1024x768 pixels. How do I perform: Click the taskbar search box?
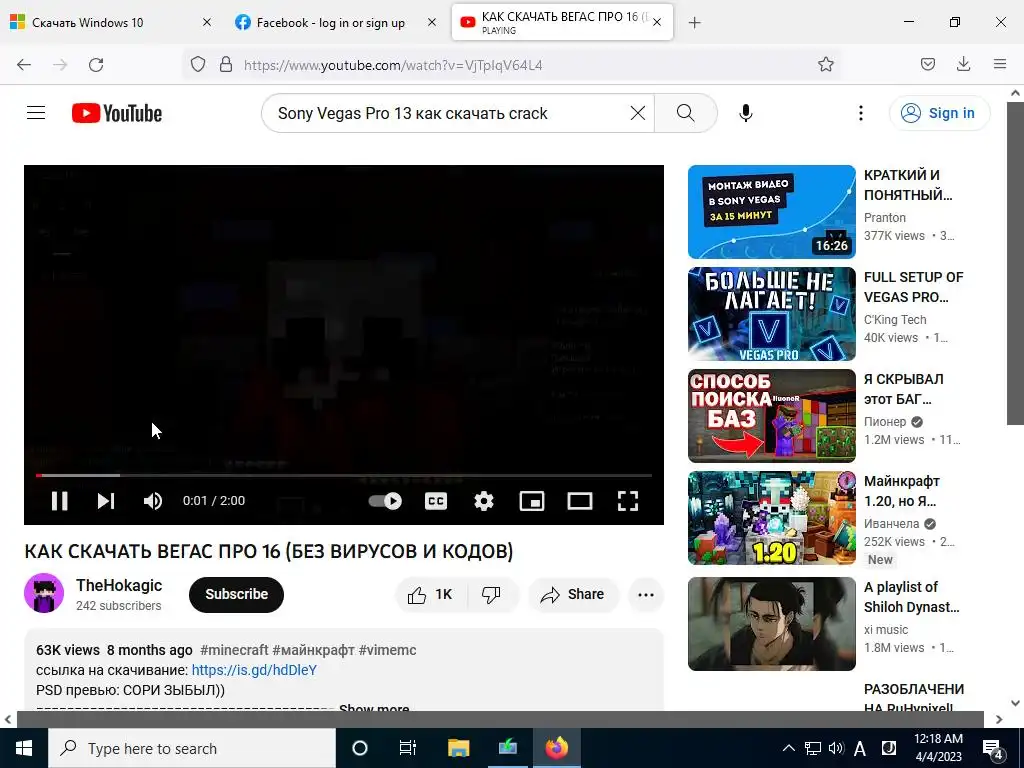pyautogui.click(x=192, y=748)
